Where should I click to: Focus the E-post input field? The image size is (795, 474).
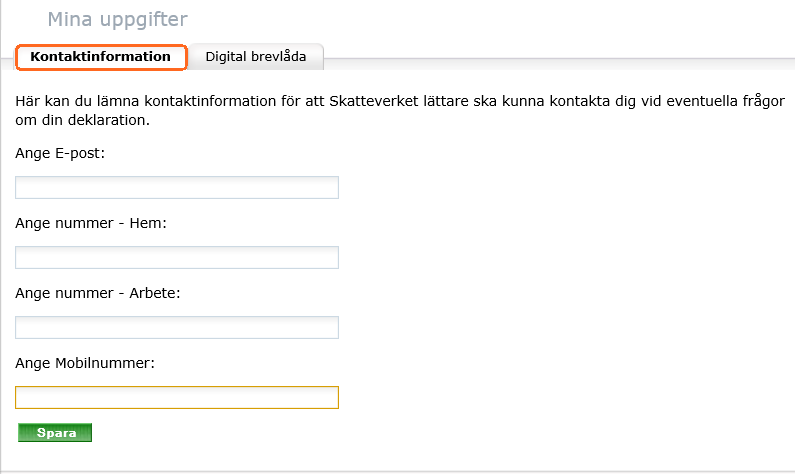(x=177, y=188)
